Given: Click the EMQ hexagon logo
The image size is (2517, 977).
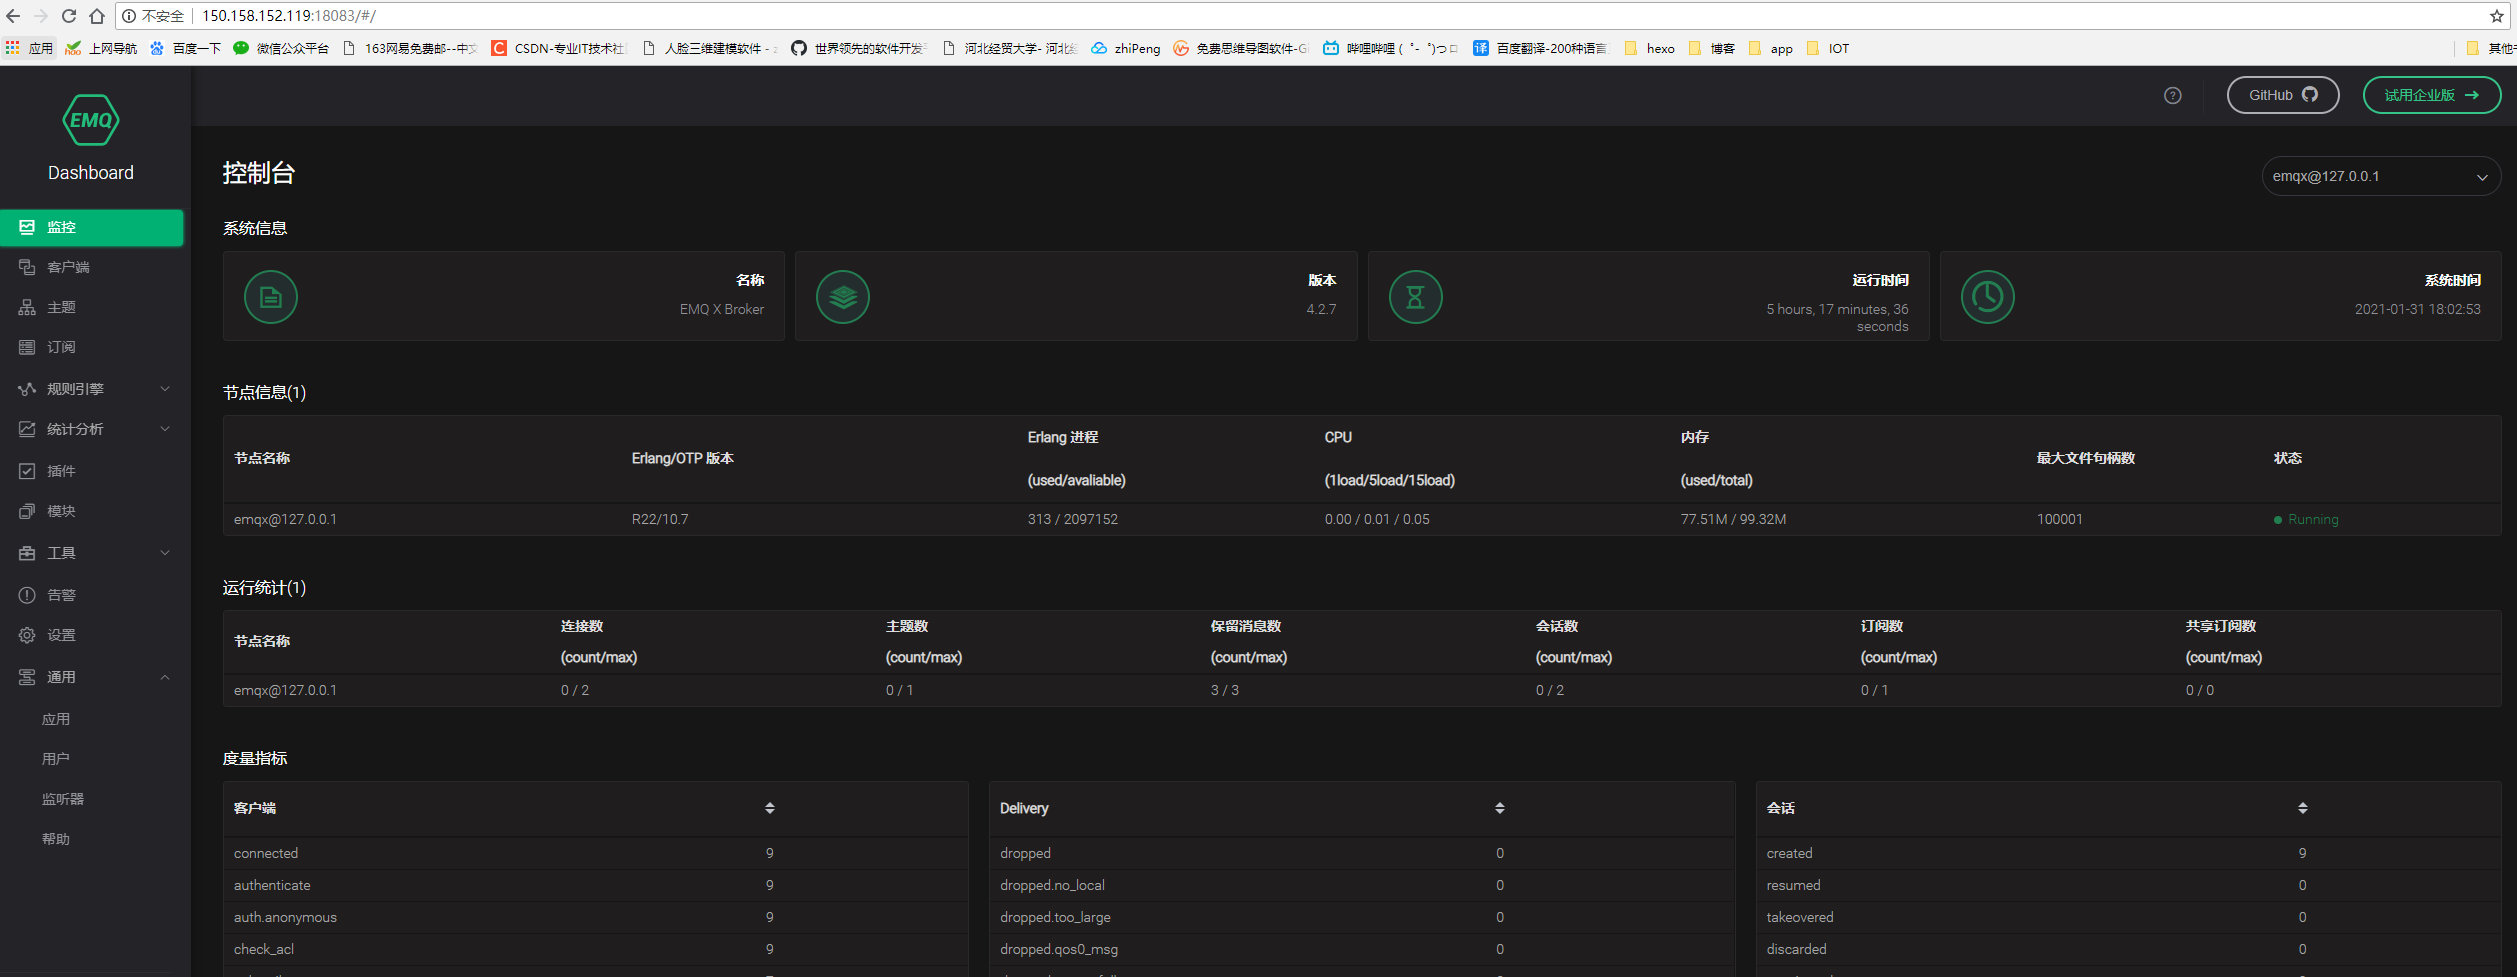Looking at the screenshot, I should (91, 120).
